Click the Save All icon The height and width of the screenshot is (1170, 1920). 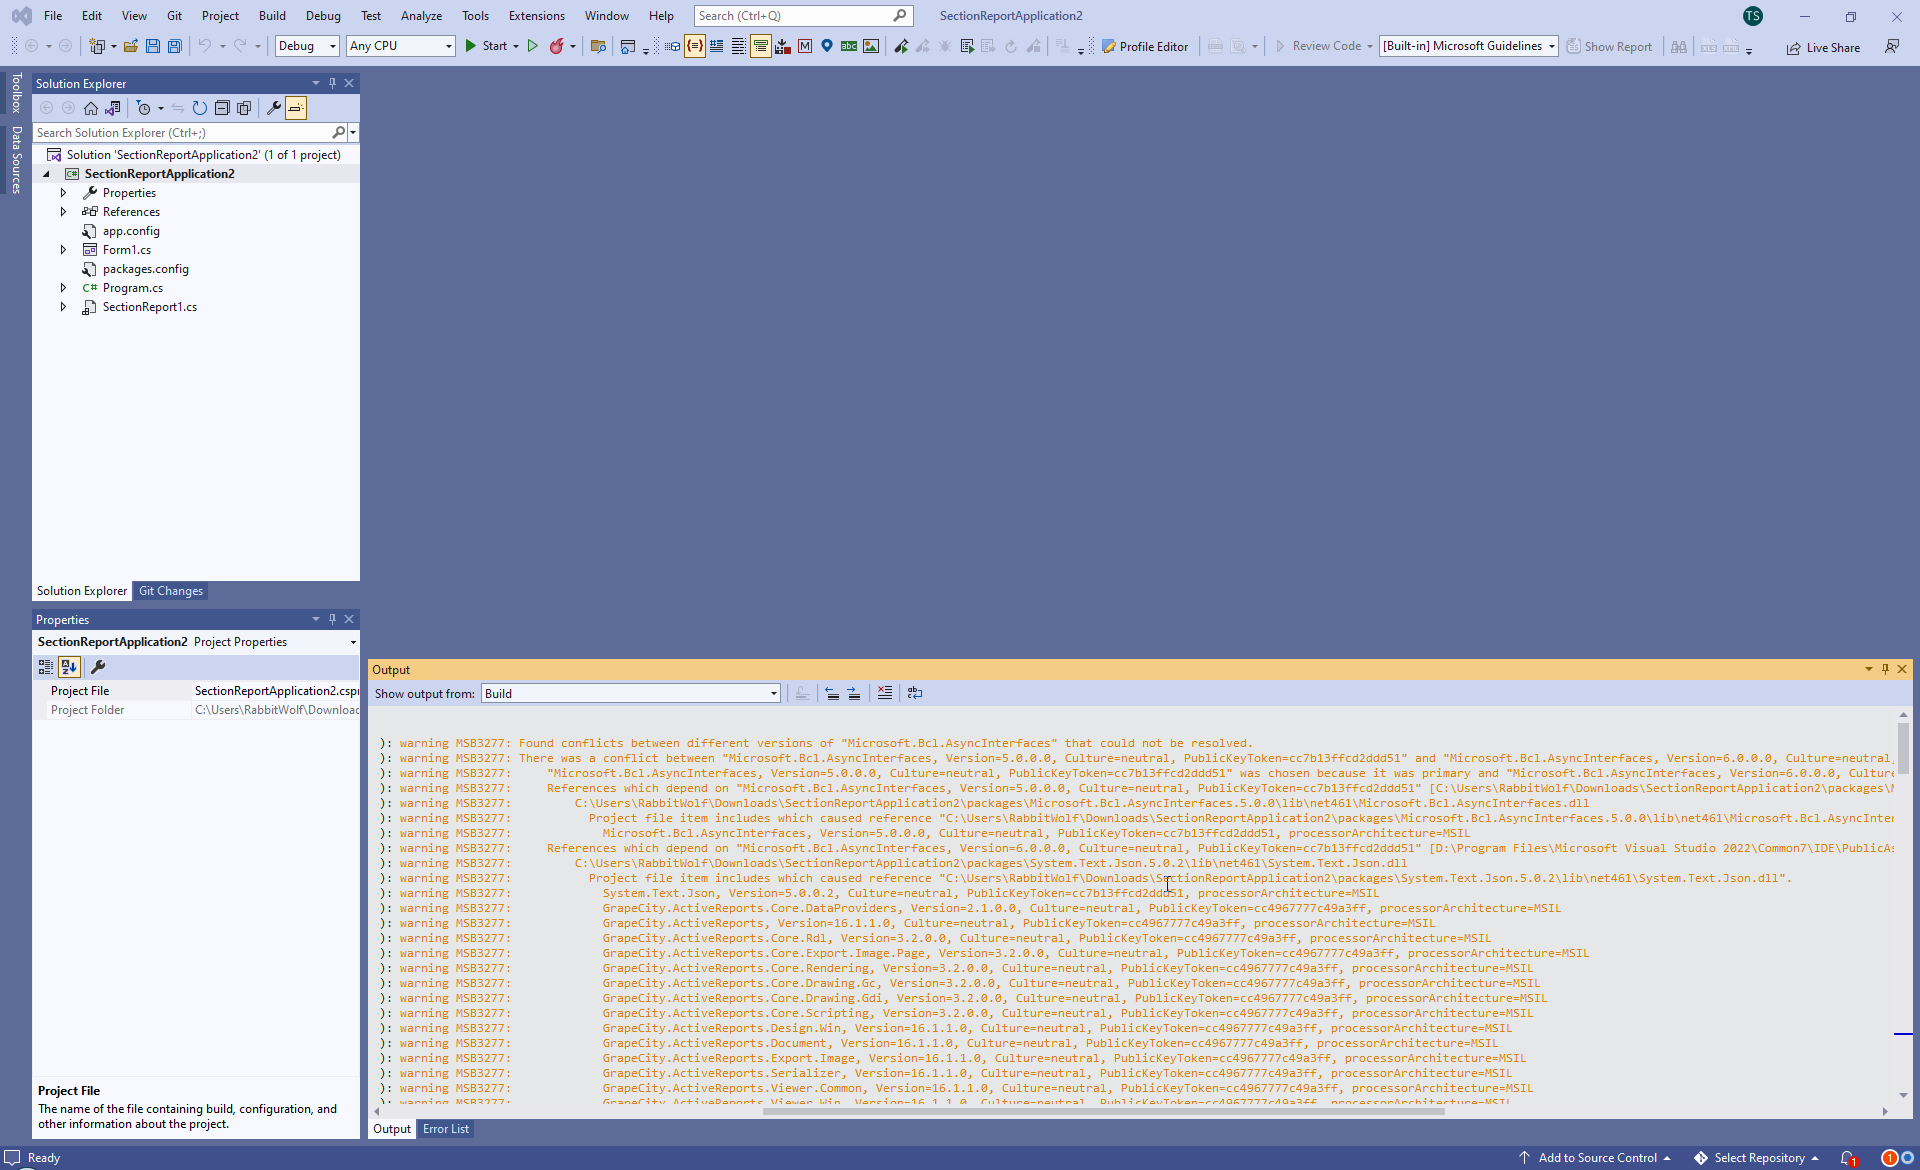(x=175, y=46)
